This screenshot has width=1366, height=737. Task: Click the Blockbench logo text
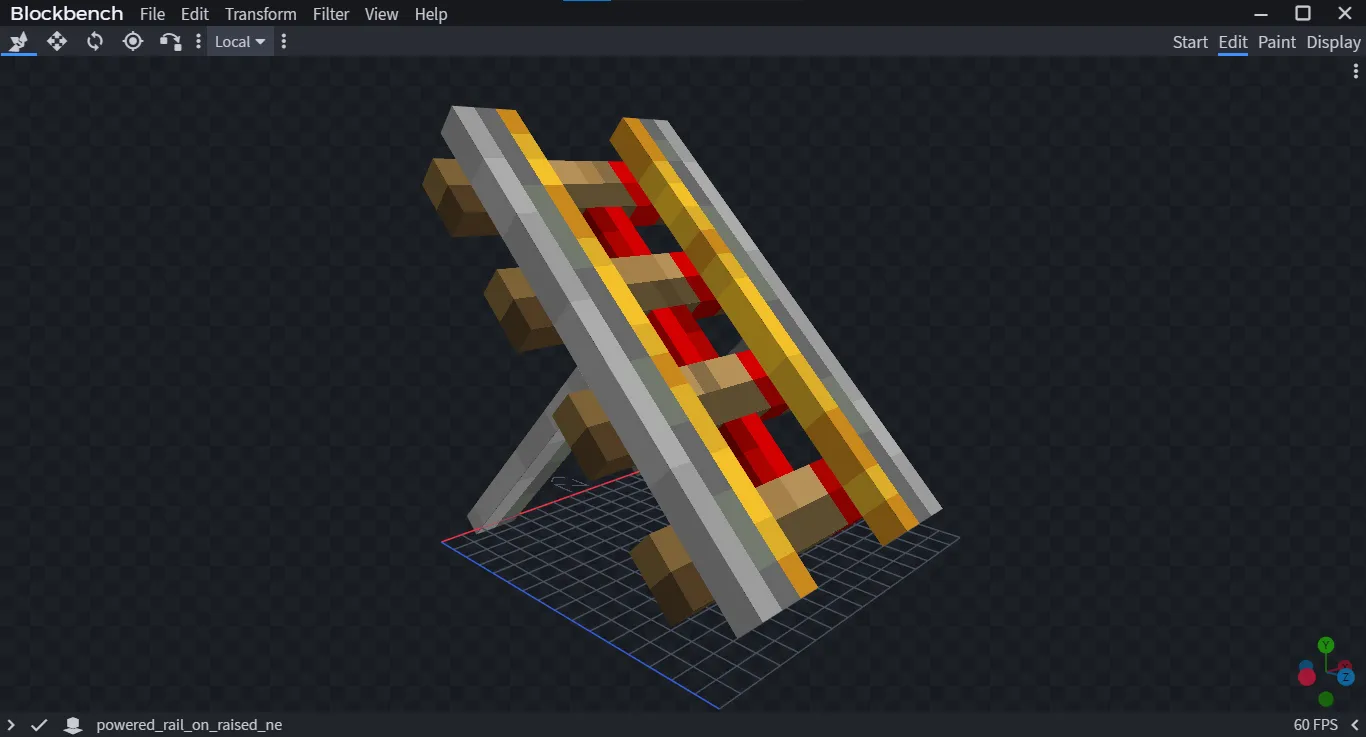tap(67, 14)
